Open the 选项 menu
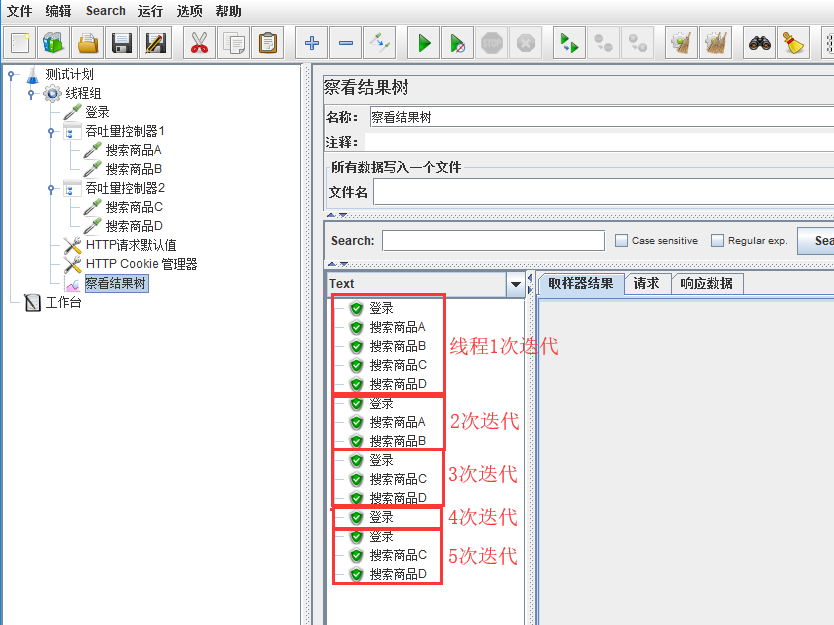This screenshot has height=625, width=834. click(190, 11)
